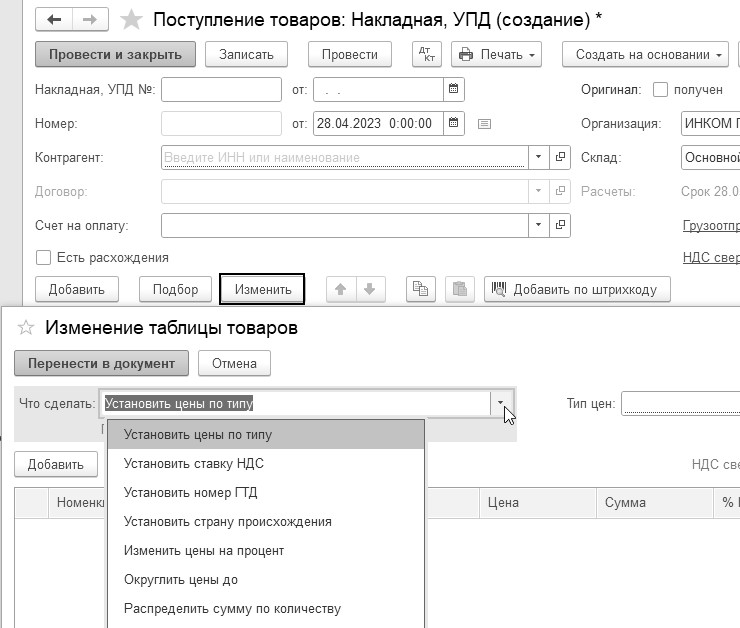
Task: Click the Организация field ИНКОМ
Action: pyautogui.click(x=710, y=123)
